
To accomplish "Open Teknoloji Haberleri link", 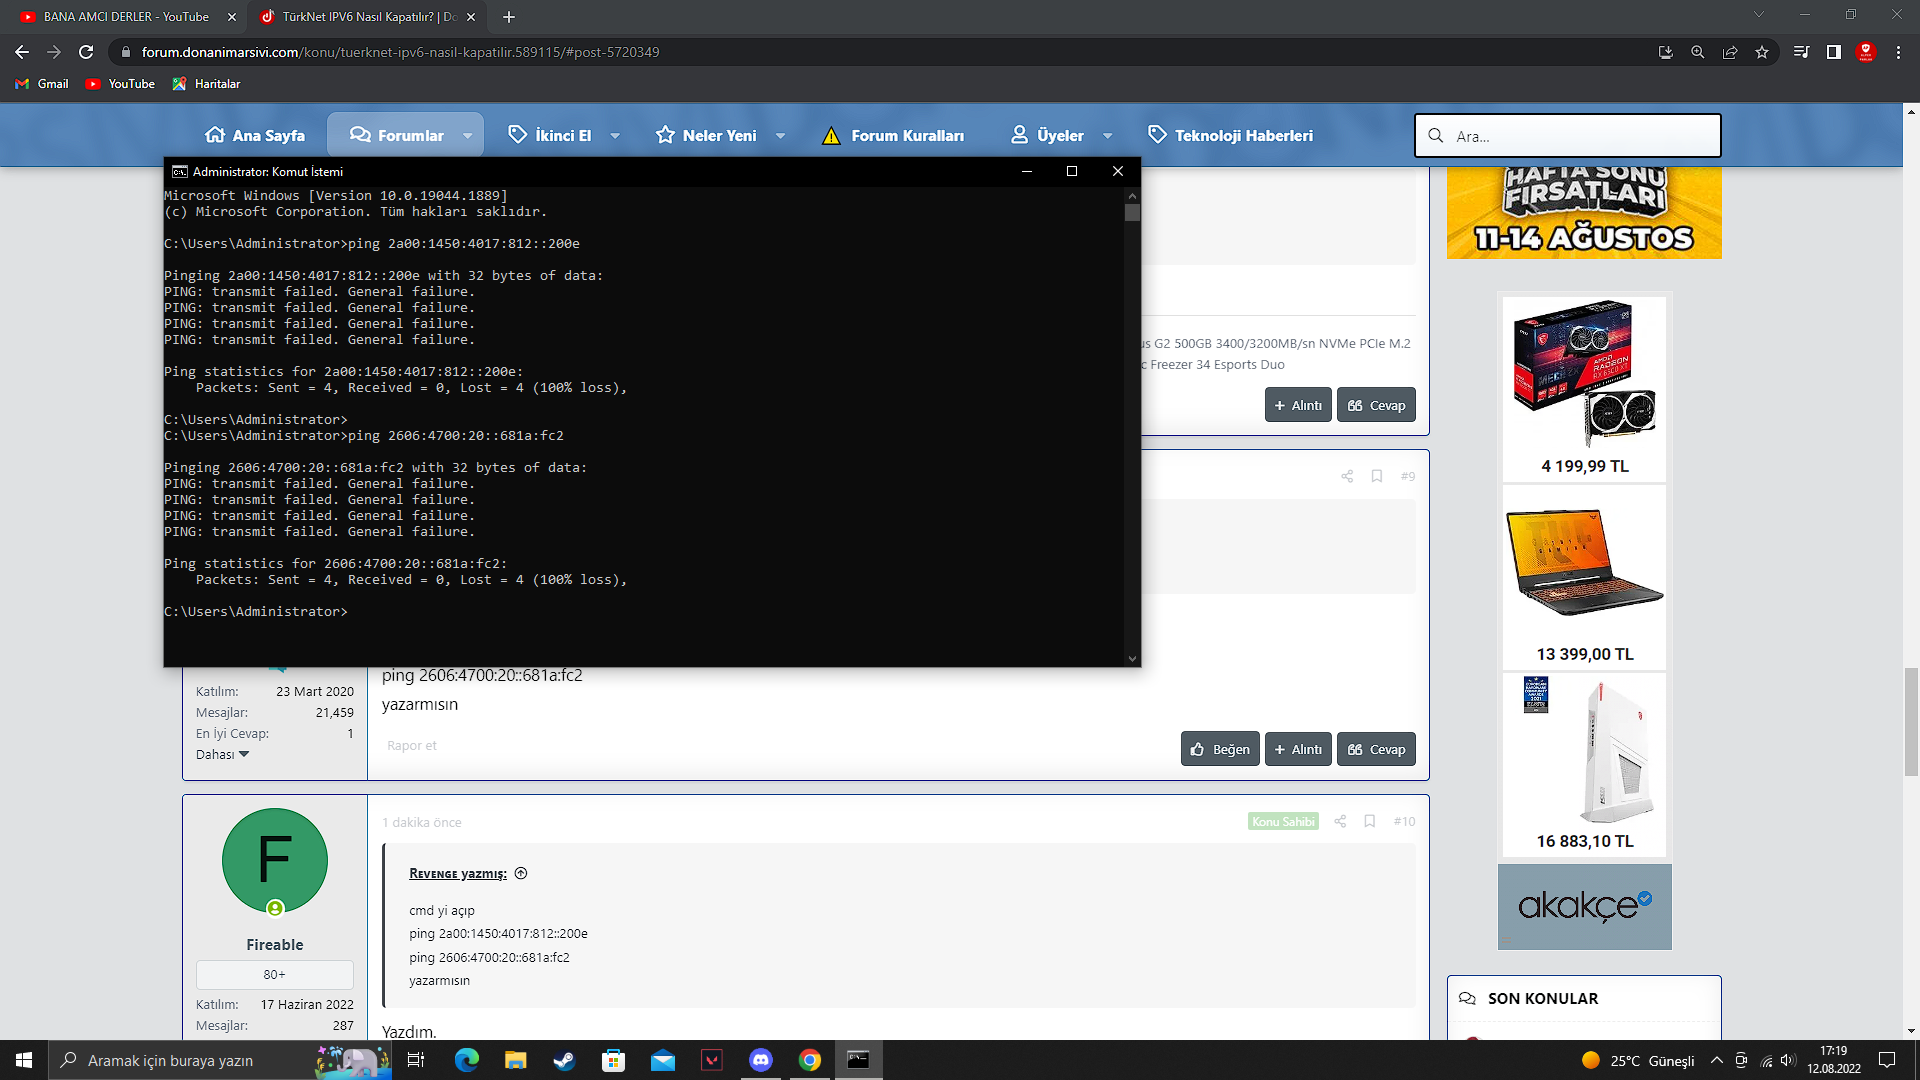I will [1230, 135].
